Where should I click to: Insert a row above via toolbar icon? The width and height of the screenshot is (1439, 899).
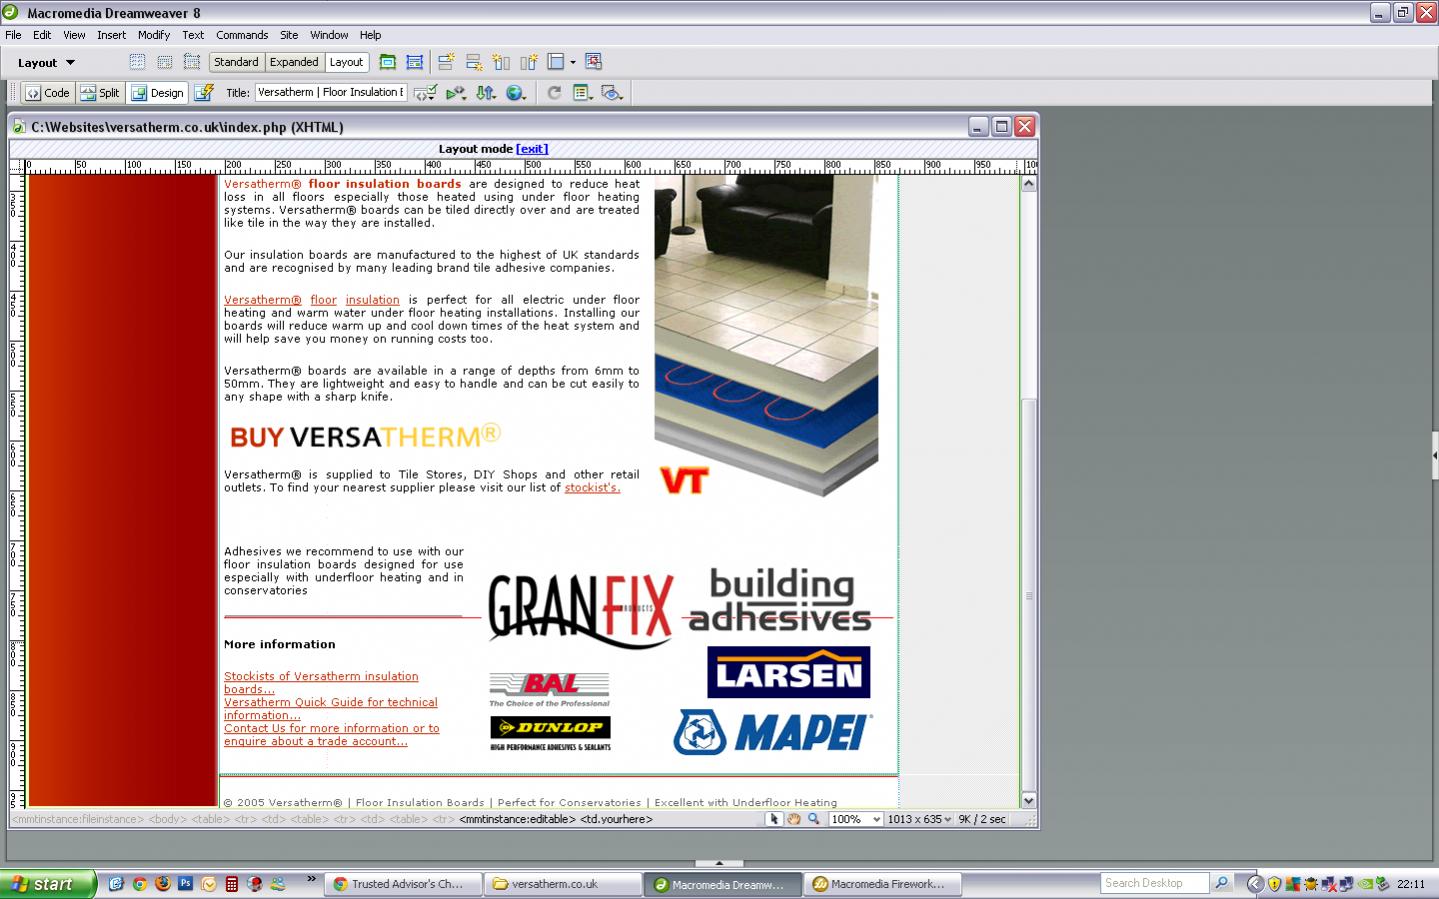click(x=446, y=62)
